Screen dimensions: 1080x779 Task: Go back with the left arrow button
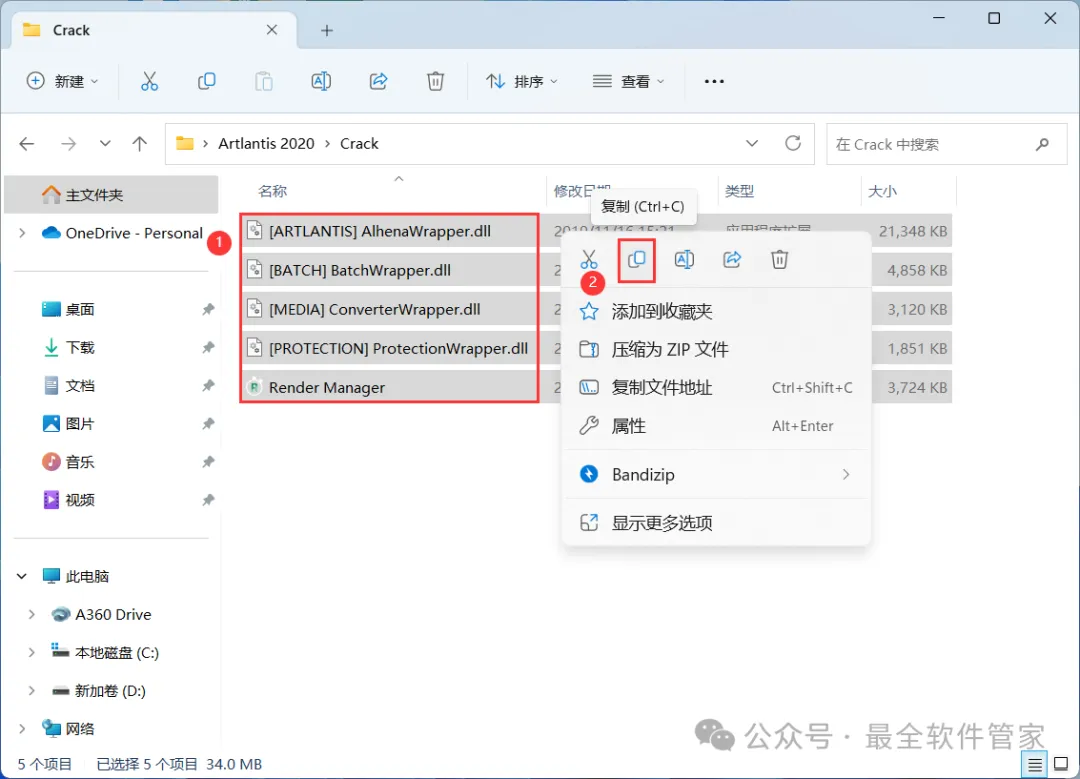27,144
